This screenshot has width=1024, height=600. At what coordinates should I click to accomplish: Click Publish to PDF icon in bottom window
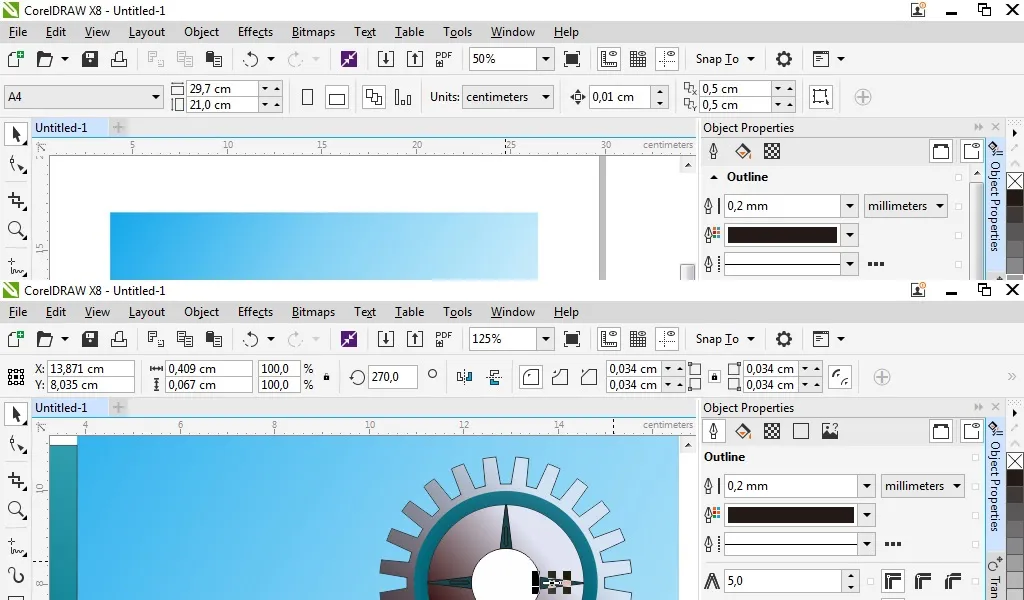click(444, 339)
